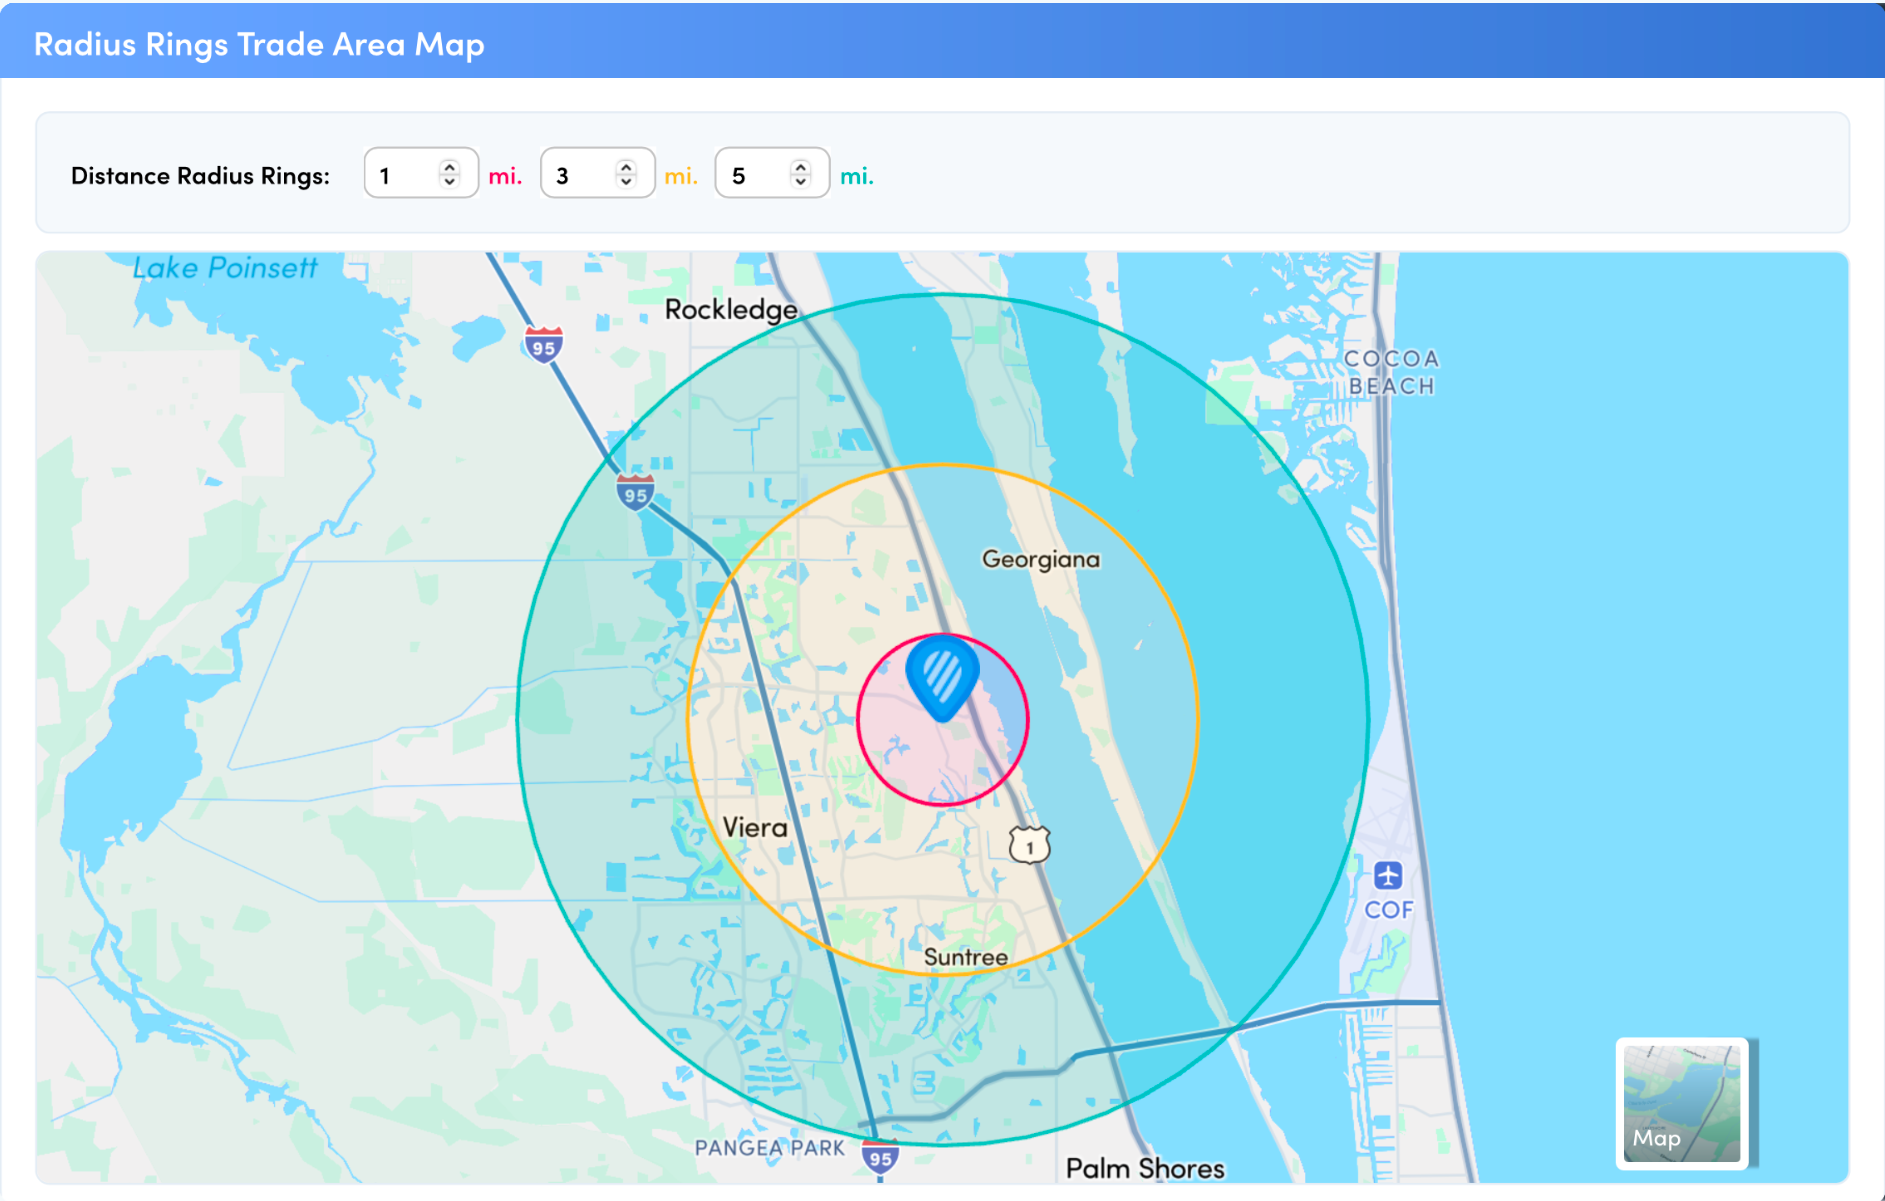The width and height of the screenshot is (1885, 1201).
Task: Click the I-95 shield on teal ring edge
Action: tap(635, 493)
